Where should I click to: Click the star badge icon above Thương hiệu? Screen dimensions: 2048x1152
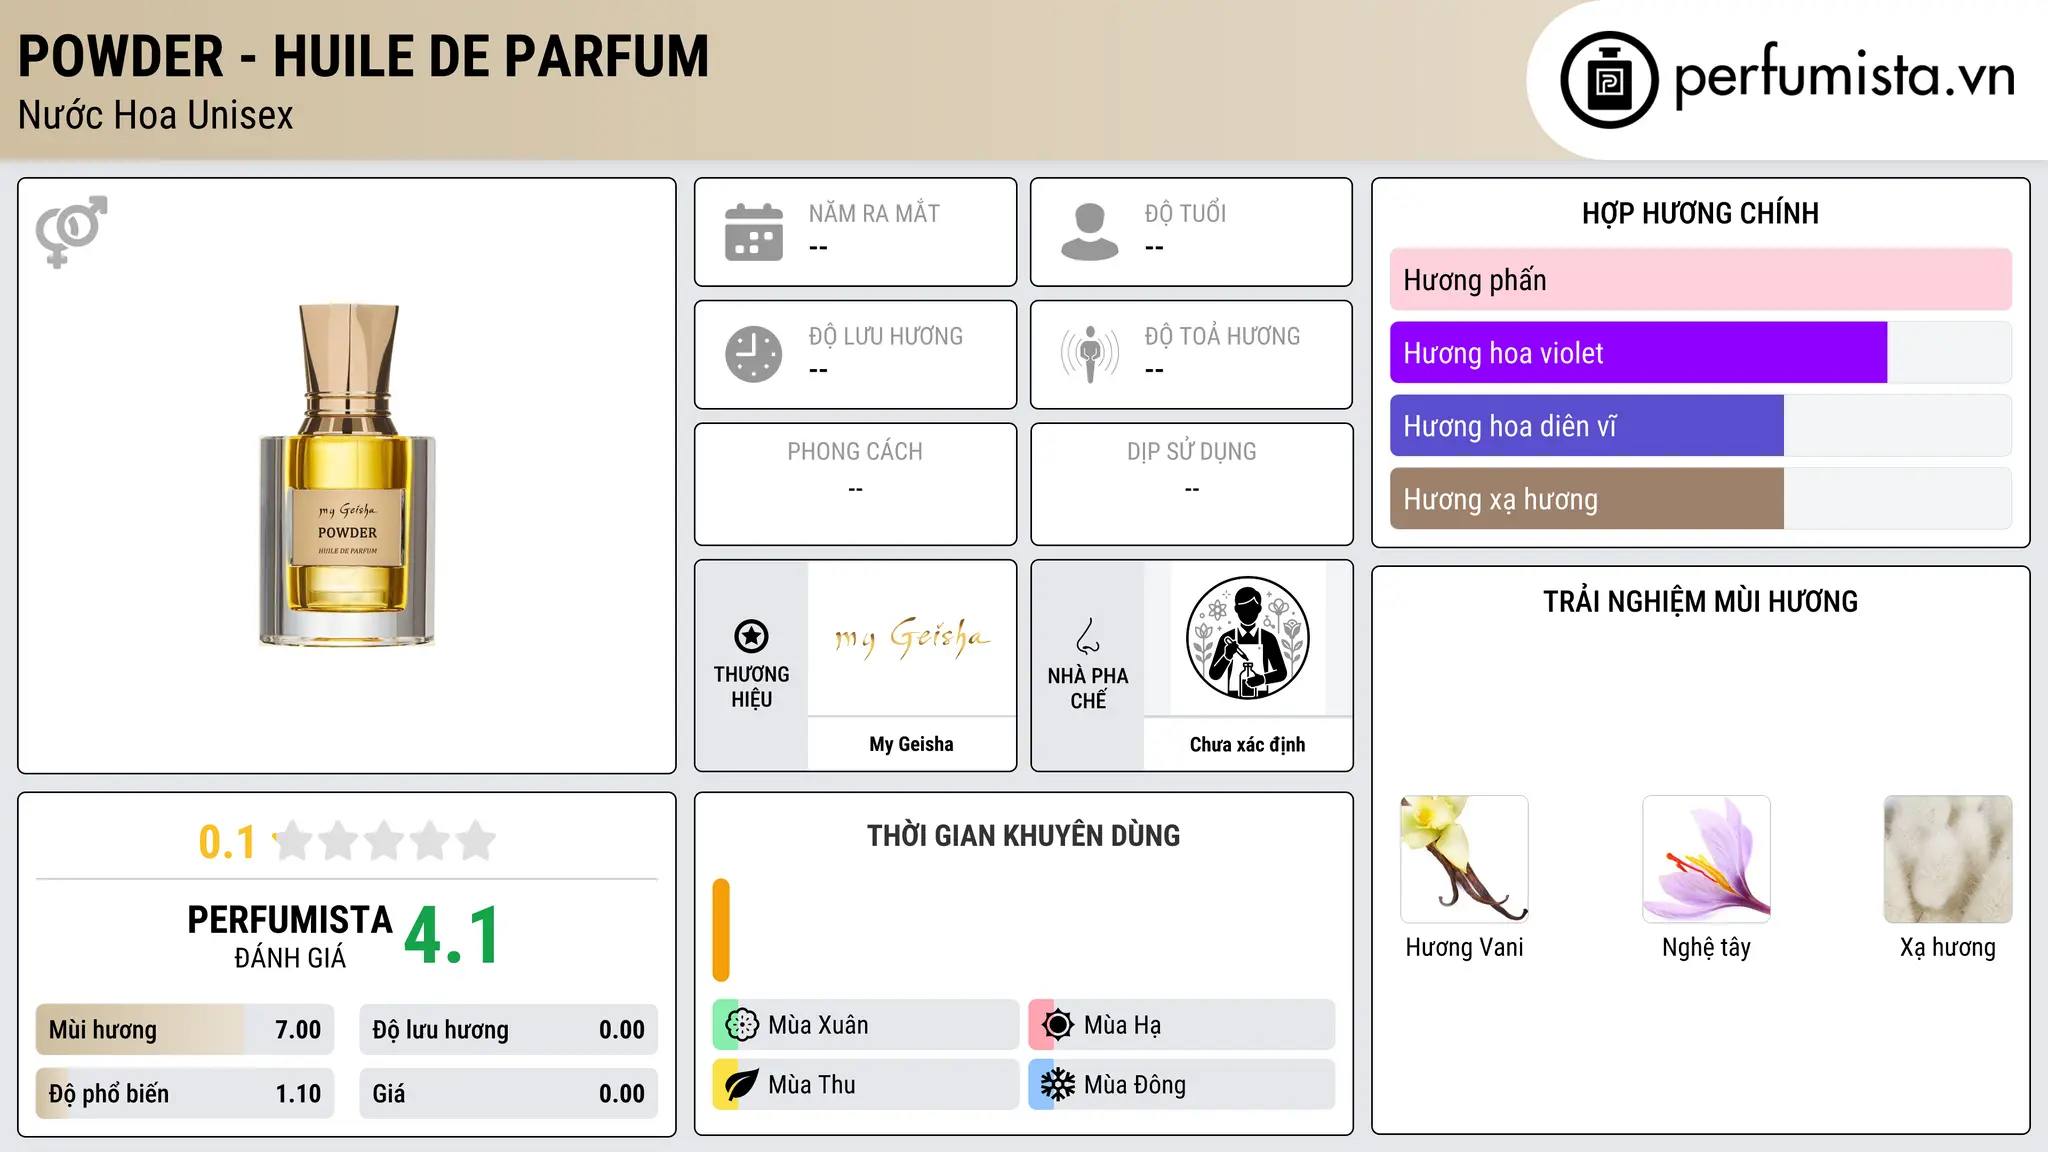click(751, 636)
